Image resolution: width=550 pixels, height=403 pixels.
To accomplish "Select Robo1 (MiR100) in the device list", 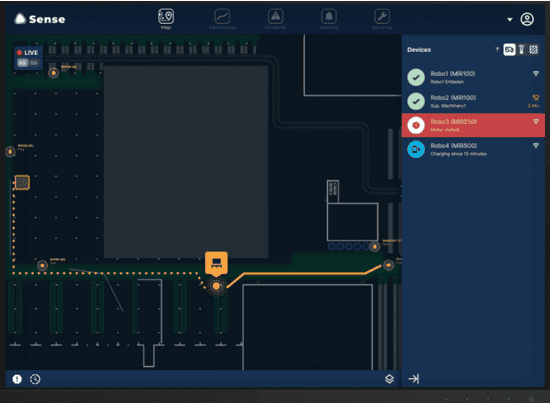I will coord(473,77).
